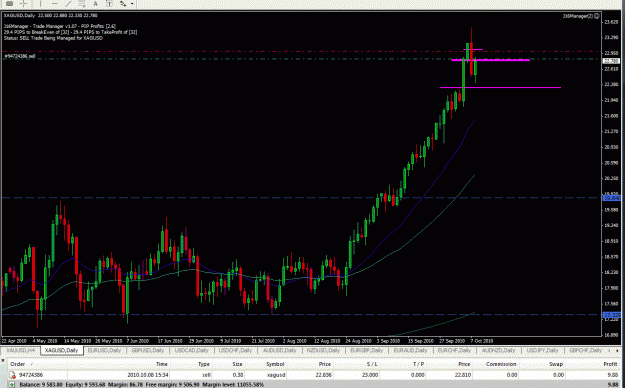625x388 pixels.
Task: Open the GBPUSD,Daily chart tab
Action: click(x=147, y=351)
